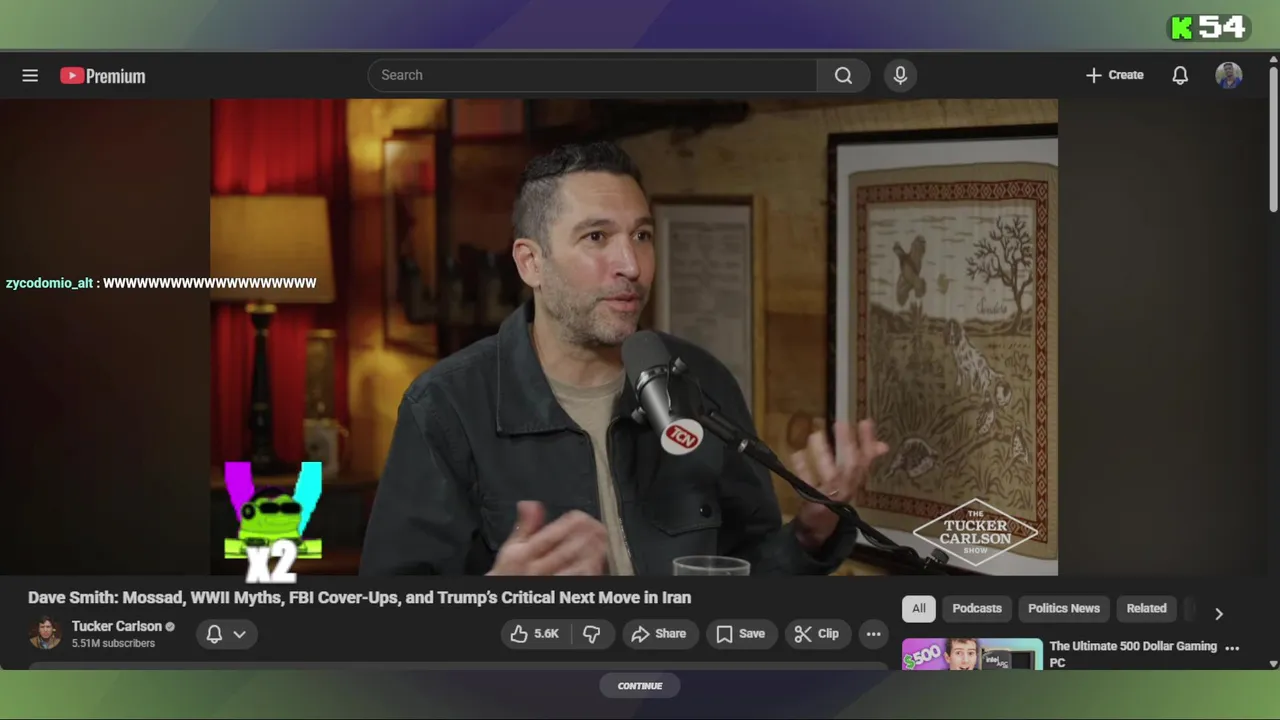
Task: Select the All filter chip
Action: tap(919, 608)
